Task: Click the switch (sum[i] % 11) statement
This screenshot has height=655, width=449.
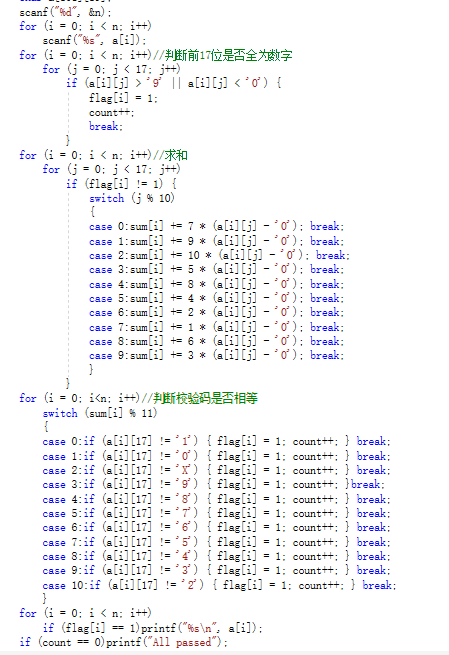Action: pos(100,413)
